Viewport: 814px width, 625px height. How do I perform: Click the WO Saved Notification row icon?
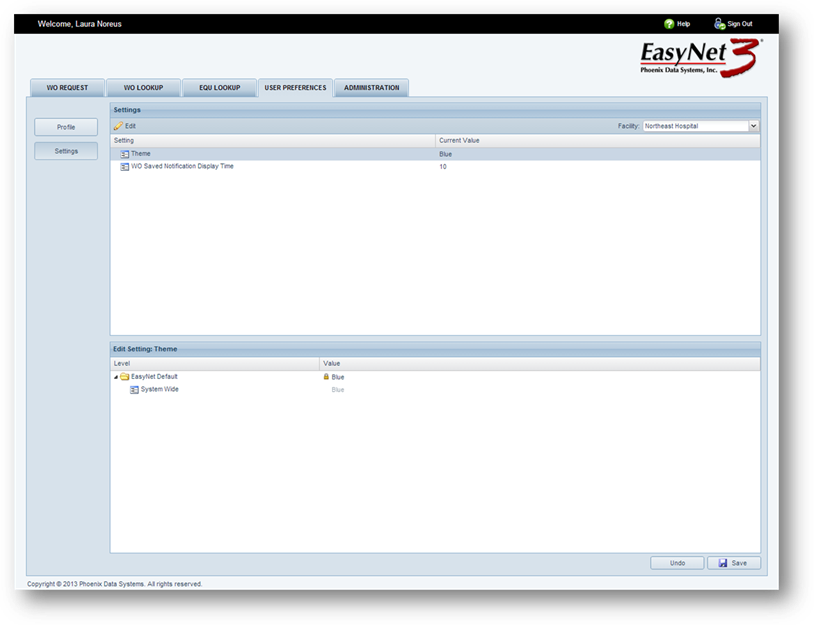click(125, 167)
